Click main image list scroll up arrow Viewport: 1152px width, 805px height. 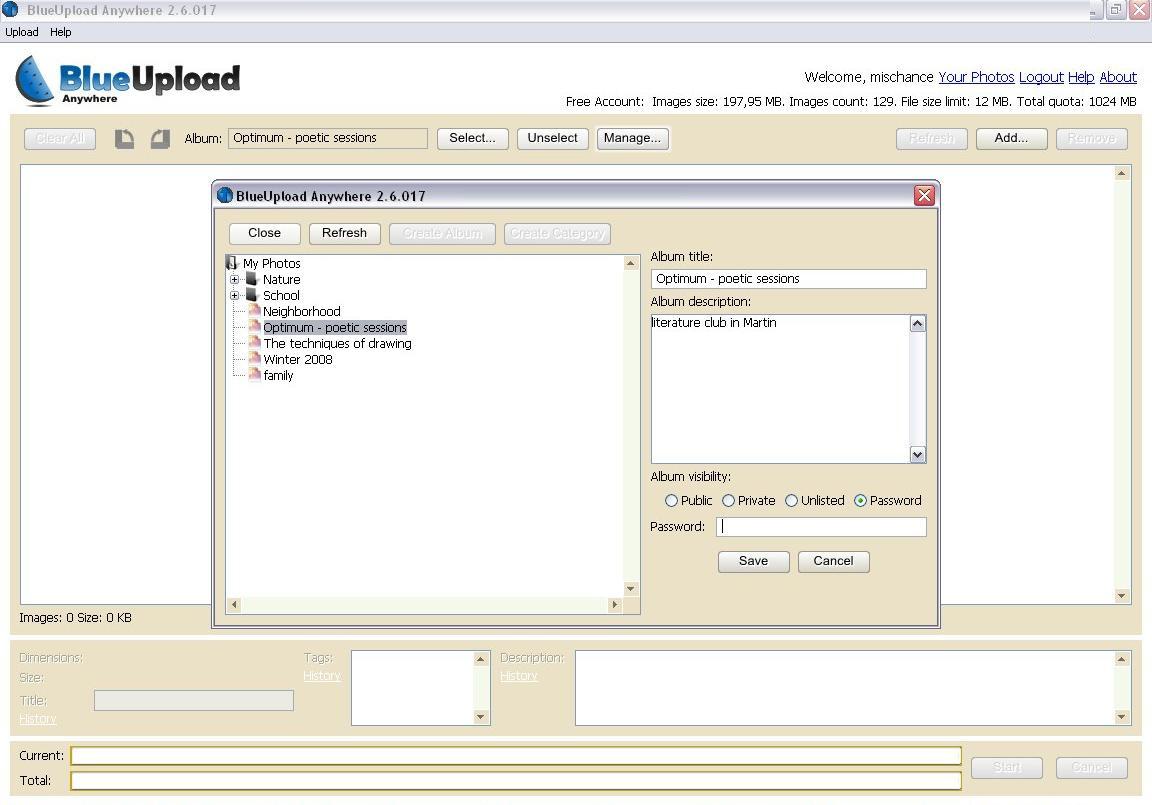click(x=1121, y=173)
